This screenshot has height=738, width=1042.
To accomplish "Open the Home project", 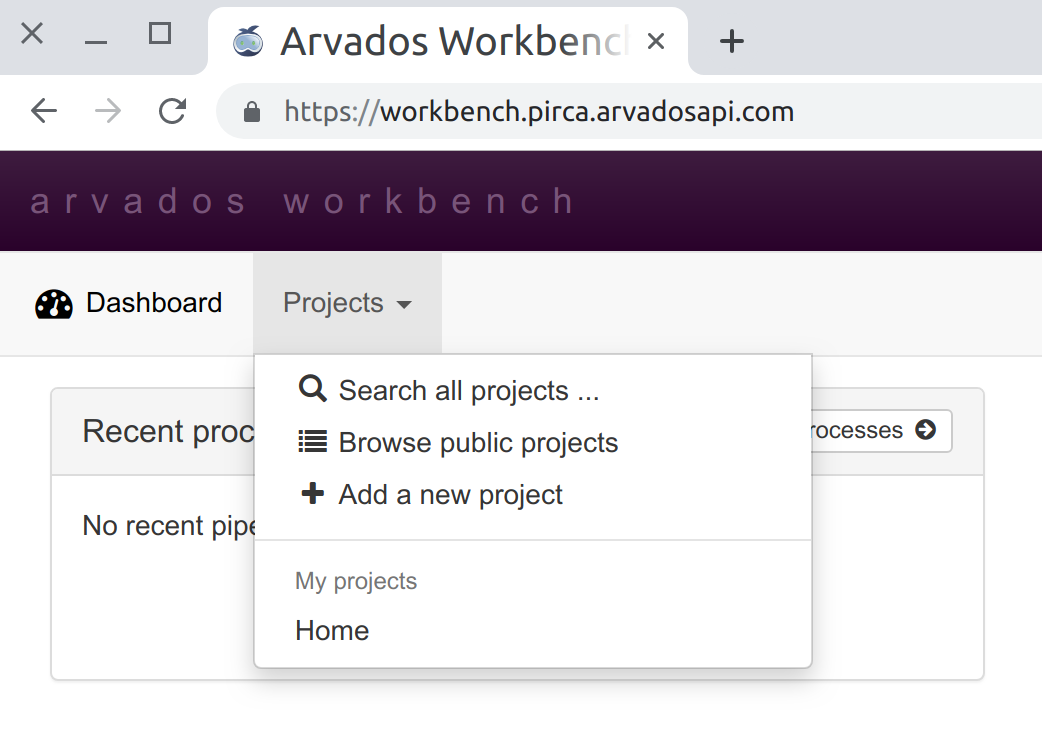I will (x=332, y=631).
